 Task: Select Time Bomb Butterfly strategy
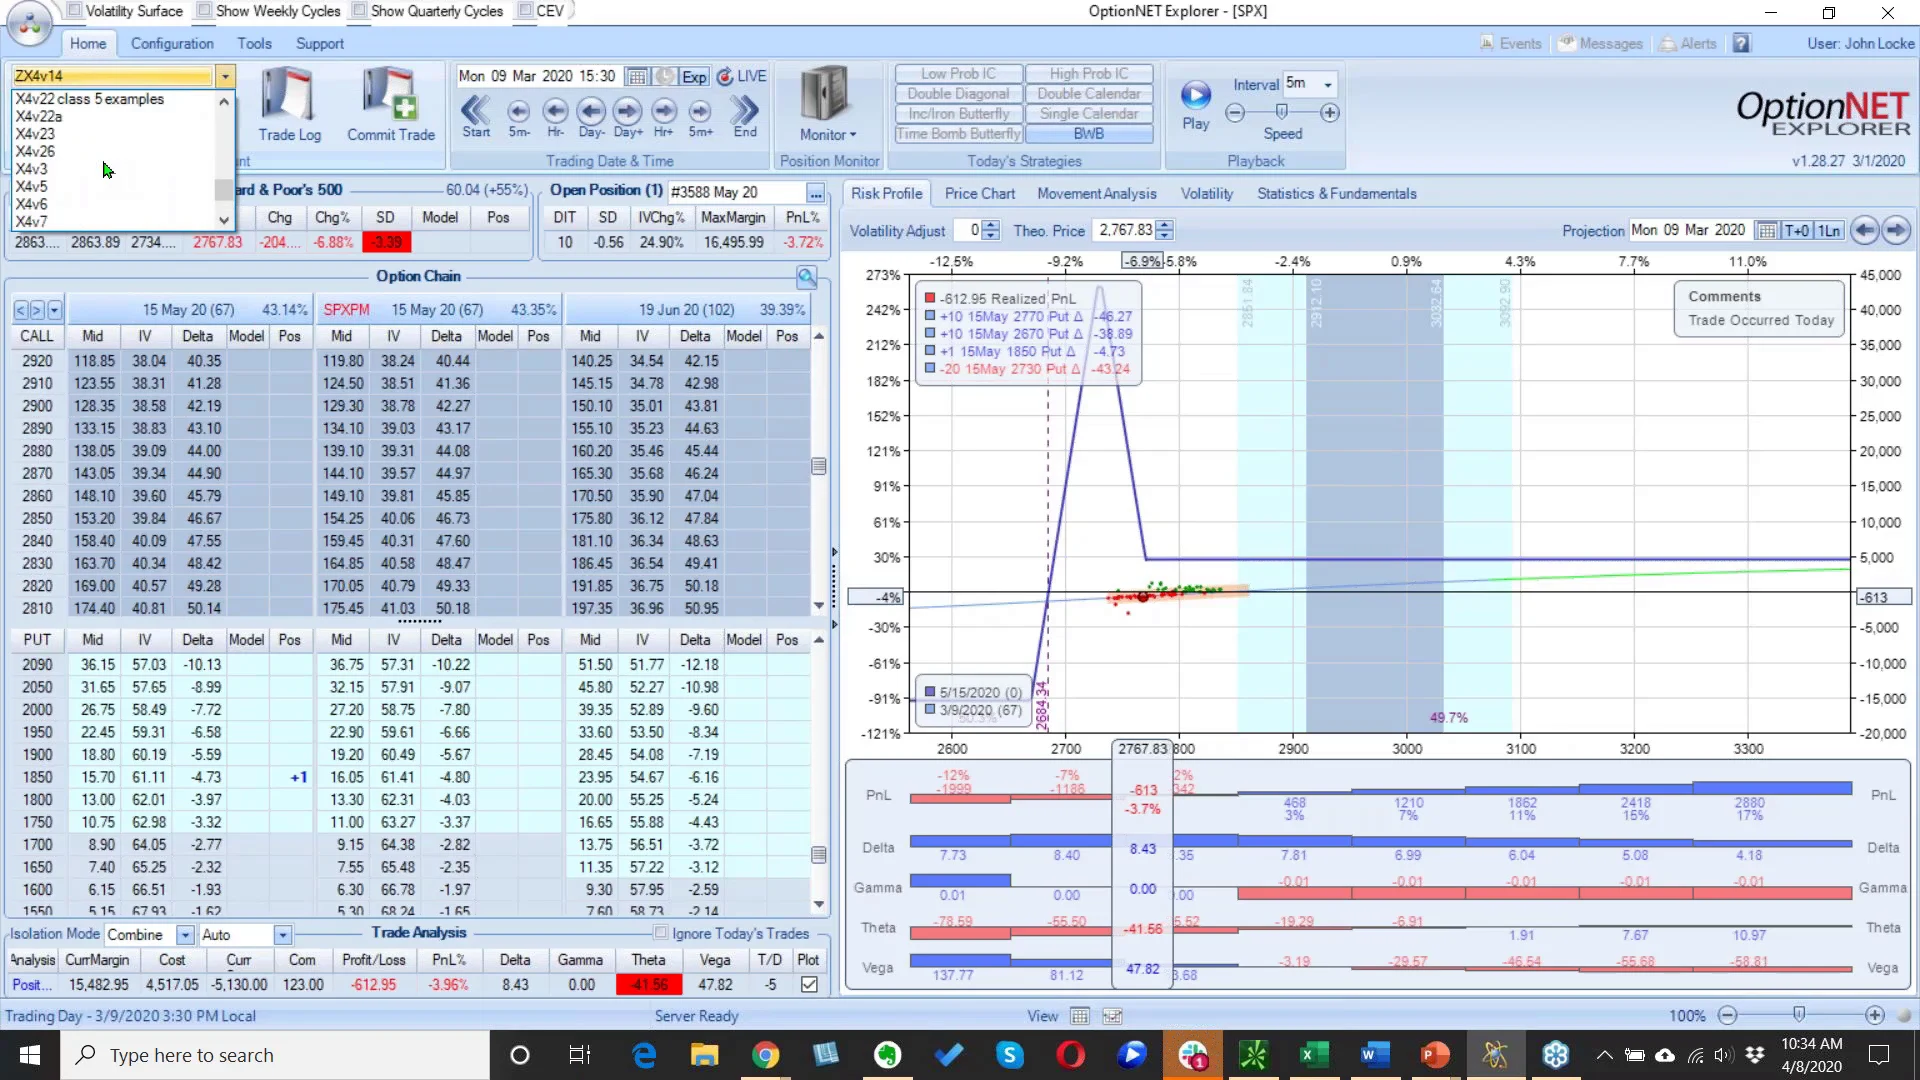(958, 134)
